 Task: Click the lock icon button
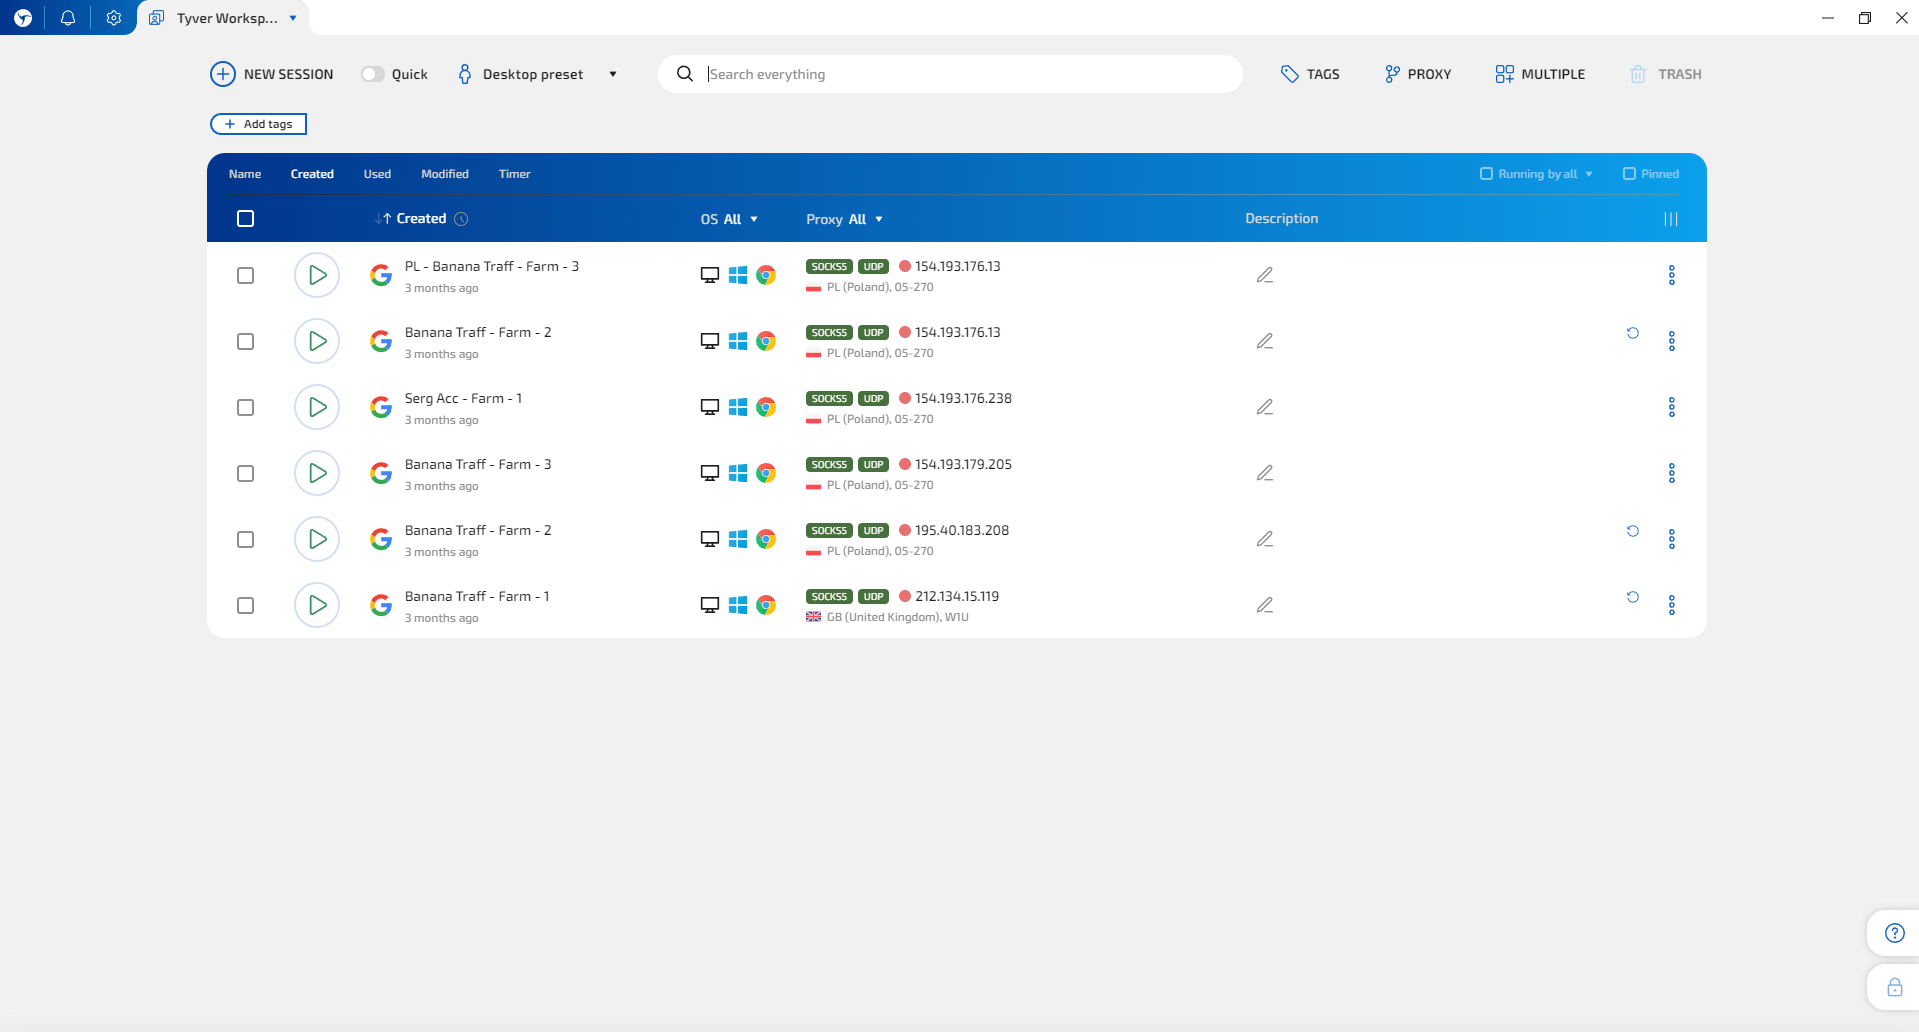coord(1894,987)
